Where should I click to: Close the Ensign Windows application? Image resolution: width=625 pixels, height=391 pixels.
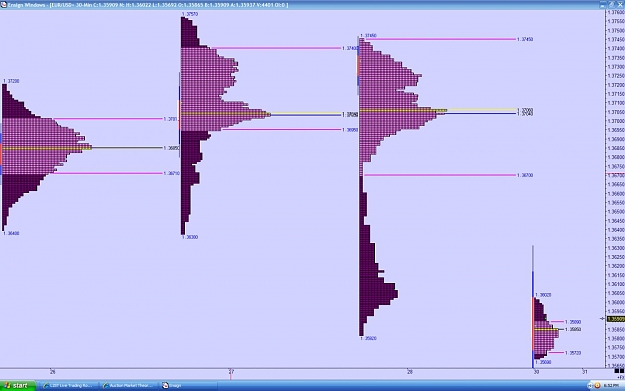[x=620, y=5]
